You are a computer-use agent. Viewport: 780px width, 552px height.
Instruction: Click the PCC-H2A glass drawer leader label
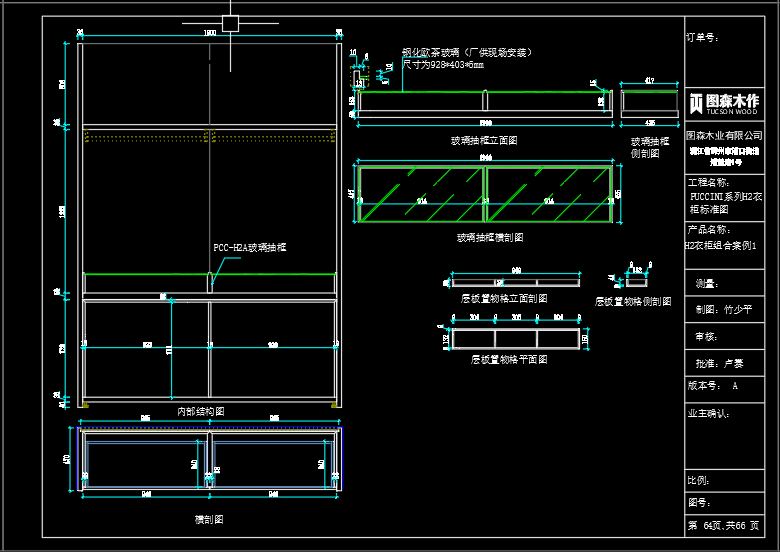click(x=250, y=247)
